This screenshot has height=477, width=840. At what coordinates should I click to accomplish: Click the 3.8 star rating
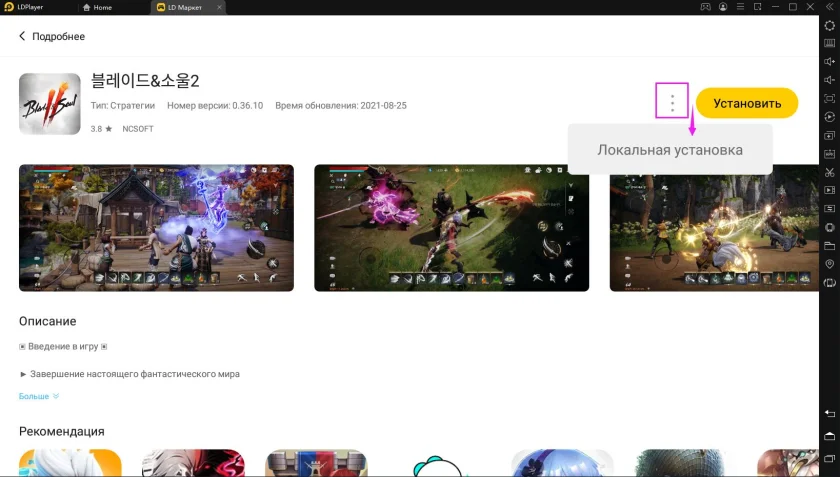click(101, 129)
